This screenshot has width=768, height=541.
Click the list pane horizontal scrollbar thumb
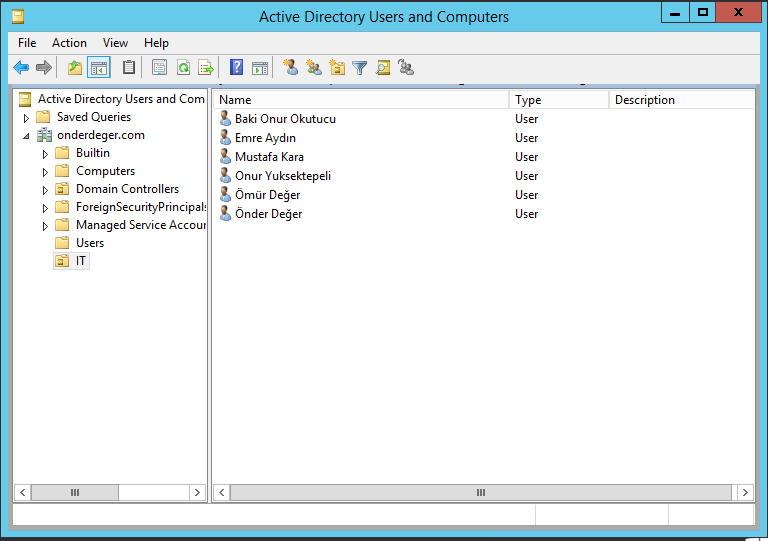(x=480, y=493)
